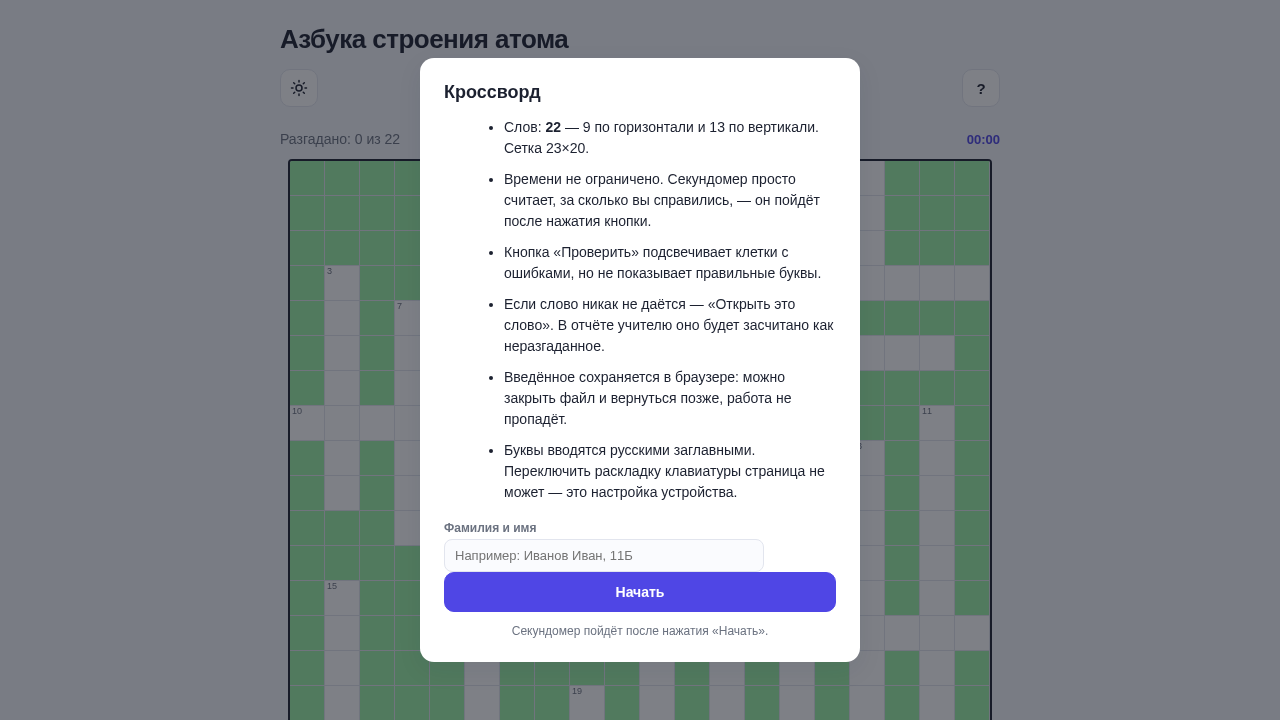Toggle the light/dark theme sun icon
The image size is (1280, 720).
pos(299,88)
